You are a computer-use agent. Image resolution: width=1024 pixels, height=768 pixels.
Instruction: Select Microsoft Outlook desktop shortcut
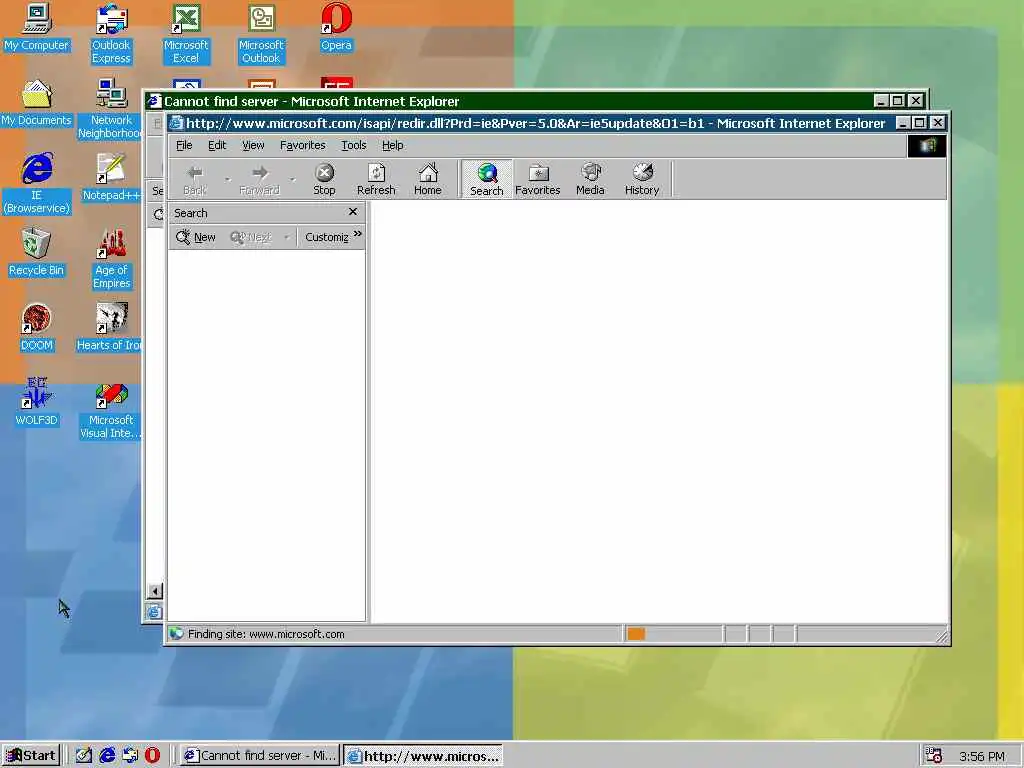coord(261,34)
